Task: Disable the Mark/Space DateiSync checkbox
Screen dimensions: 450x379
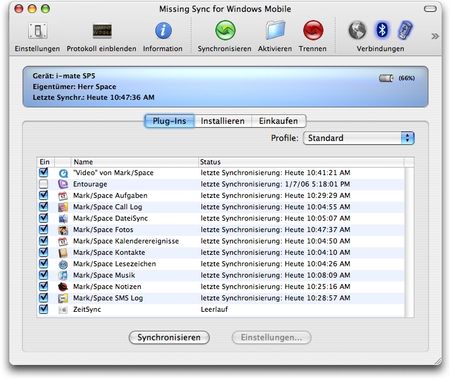Action: point(44,218)
